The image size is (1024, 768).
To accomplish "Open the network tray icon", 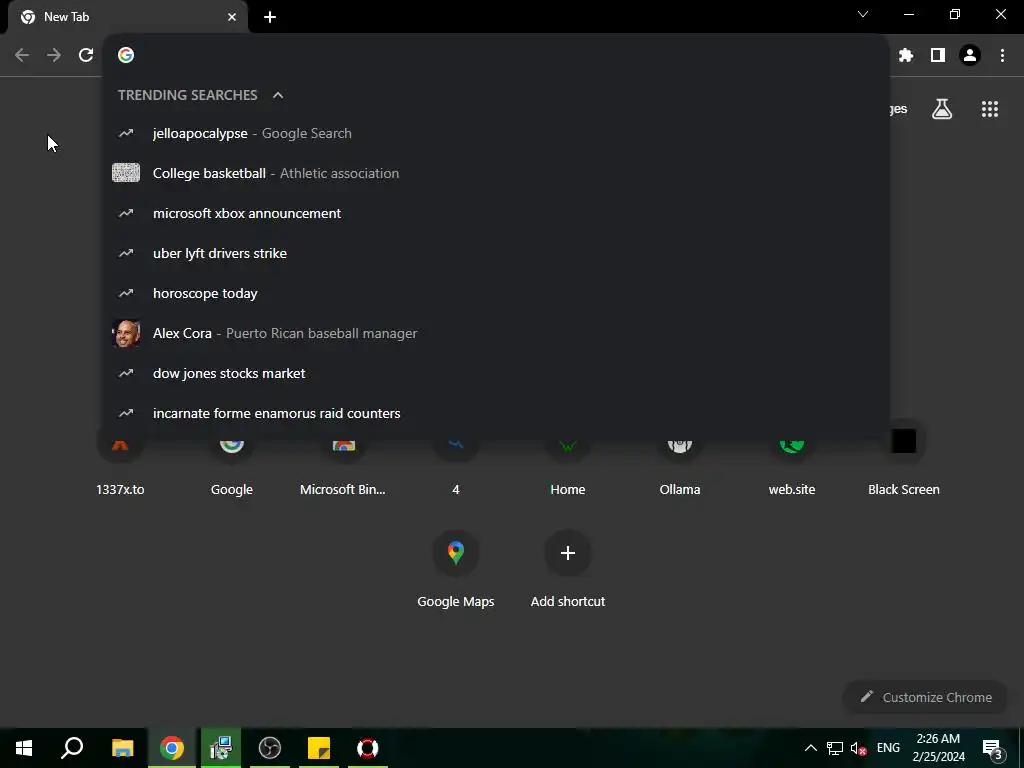I will click(x=835, y=748).
